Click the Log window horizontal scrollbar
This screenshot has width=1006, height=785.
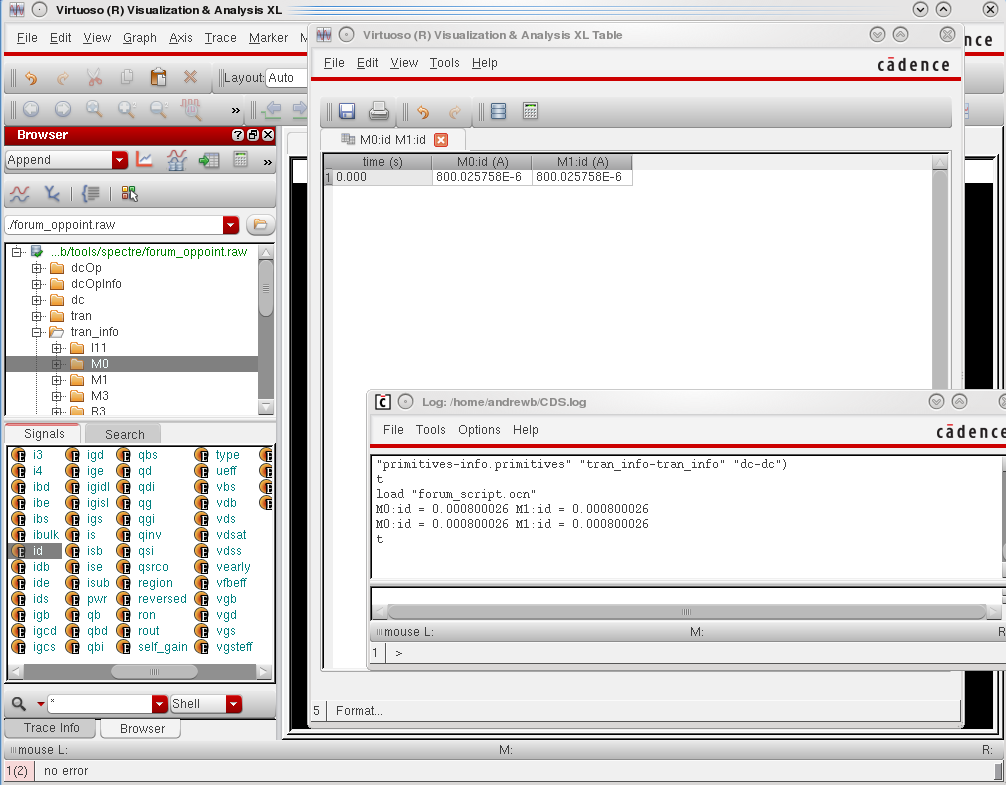(x=686, y=612)
